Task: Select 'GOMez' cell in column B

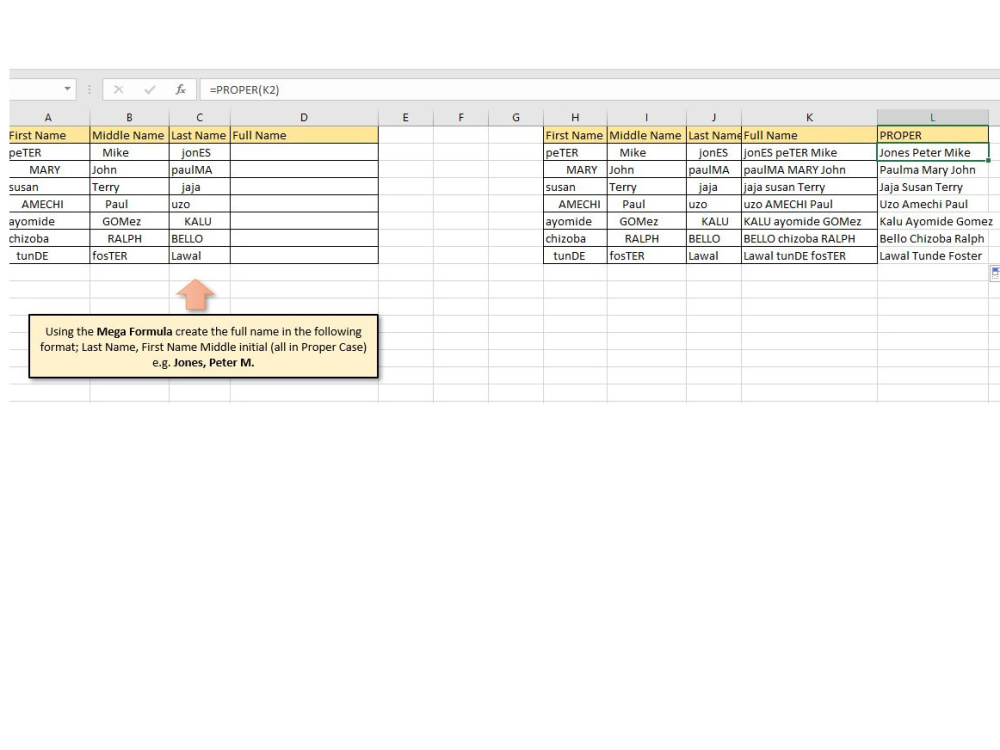Action: (x=129, y=221)
